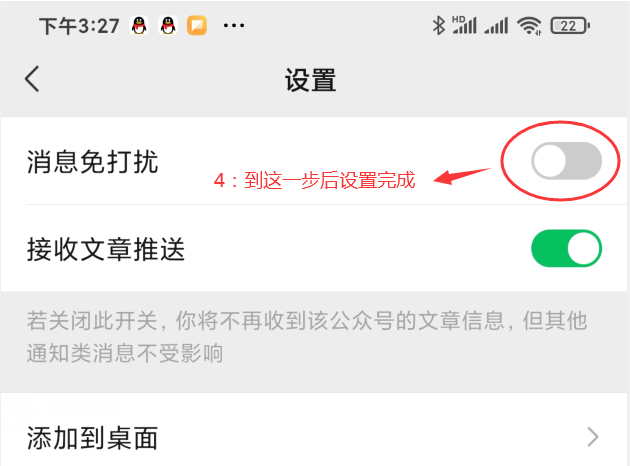Screen dimensions: 630x466
Task: Tap the second QQ penguin notification icon
Action: pos(168,26)
